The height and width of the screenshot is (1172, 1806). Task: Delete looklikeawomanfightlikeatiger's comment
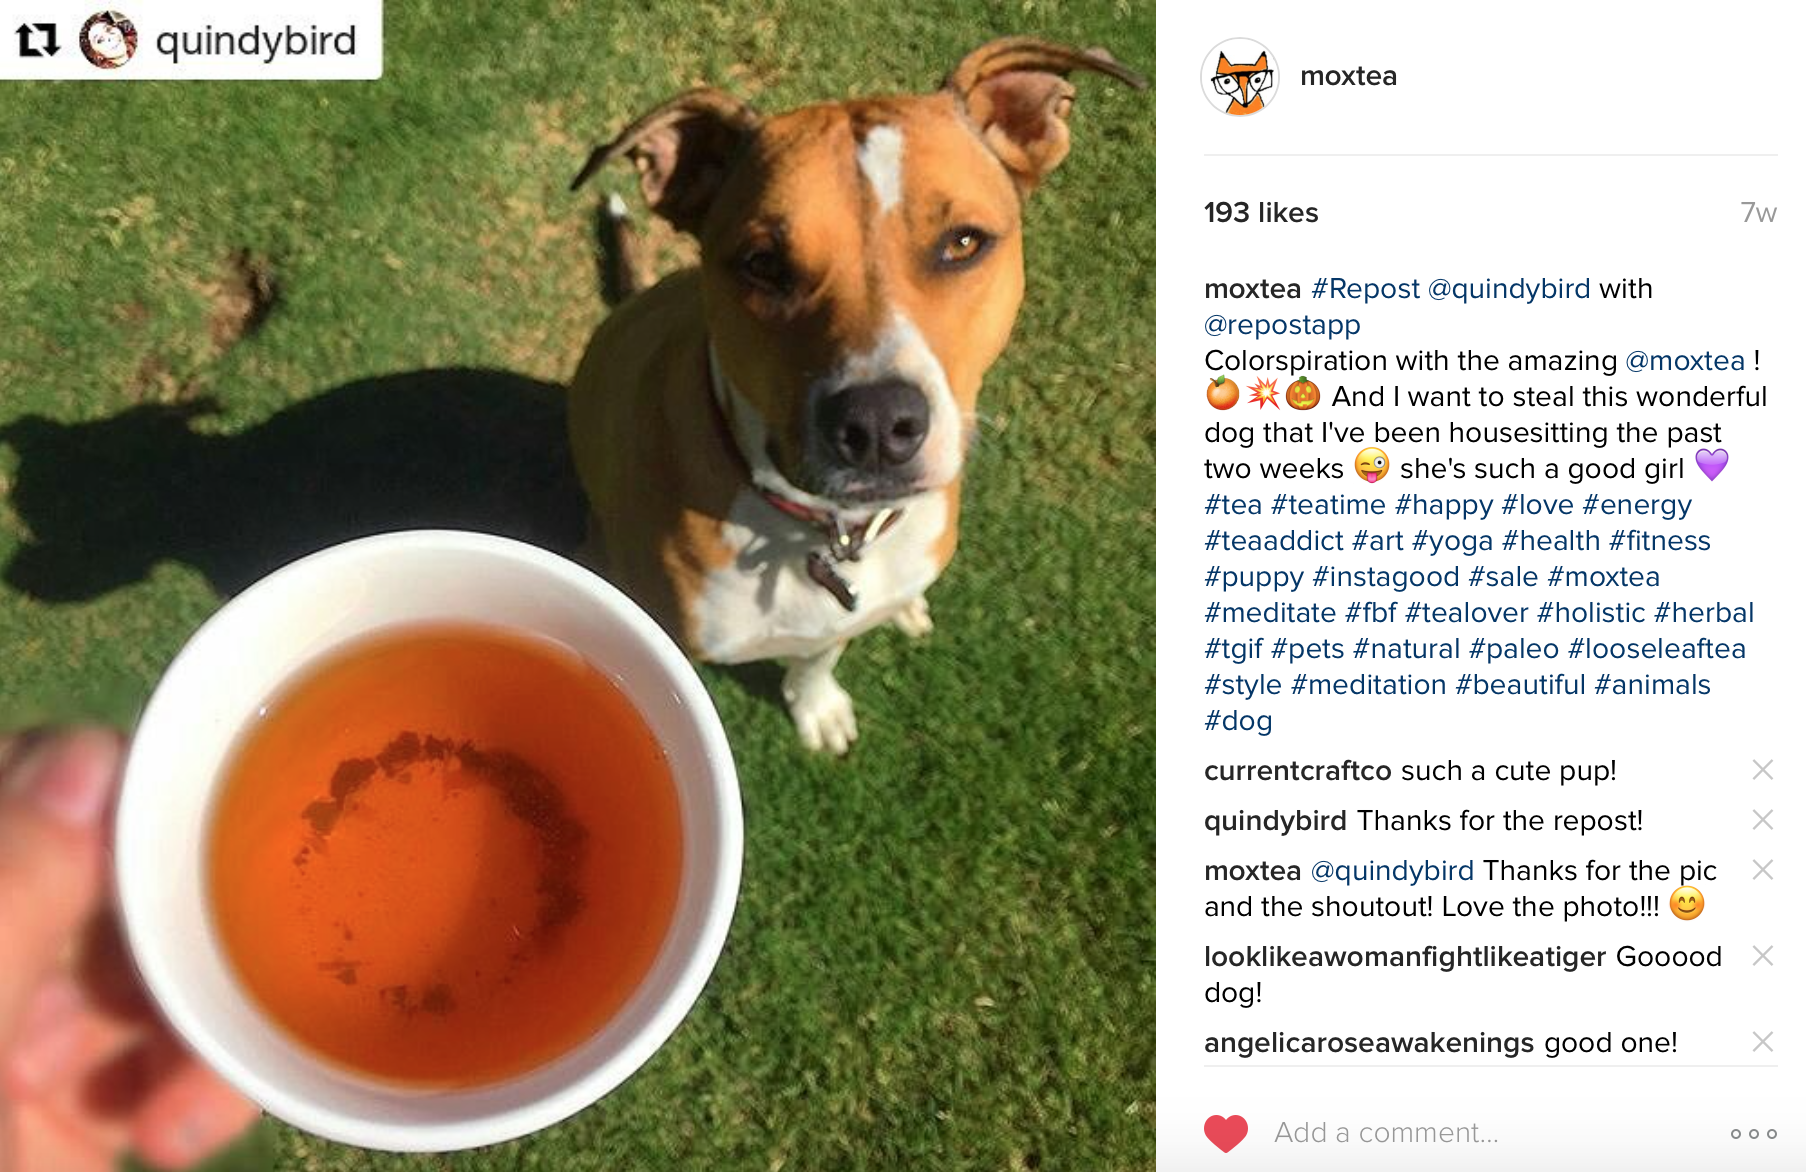click(1762, 955)
